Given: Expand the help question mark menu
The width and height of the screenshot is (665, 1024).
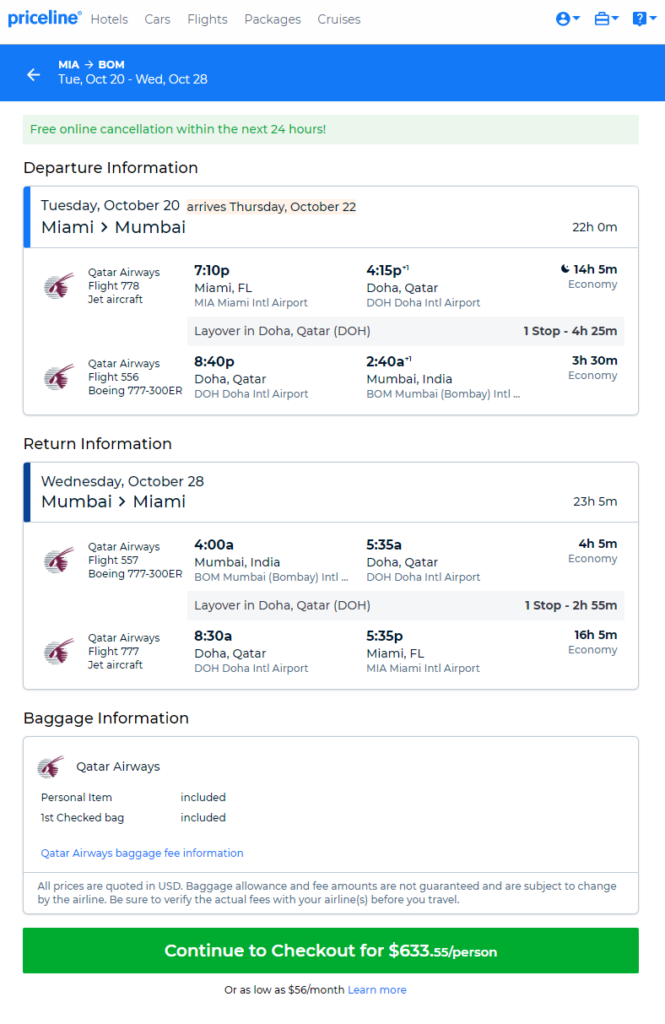Looking at the screenshot, I should 643,19.
